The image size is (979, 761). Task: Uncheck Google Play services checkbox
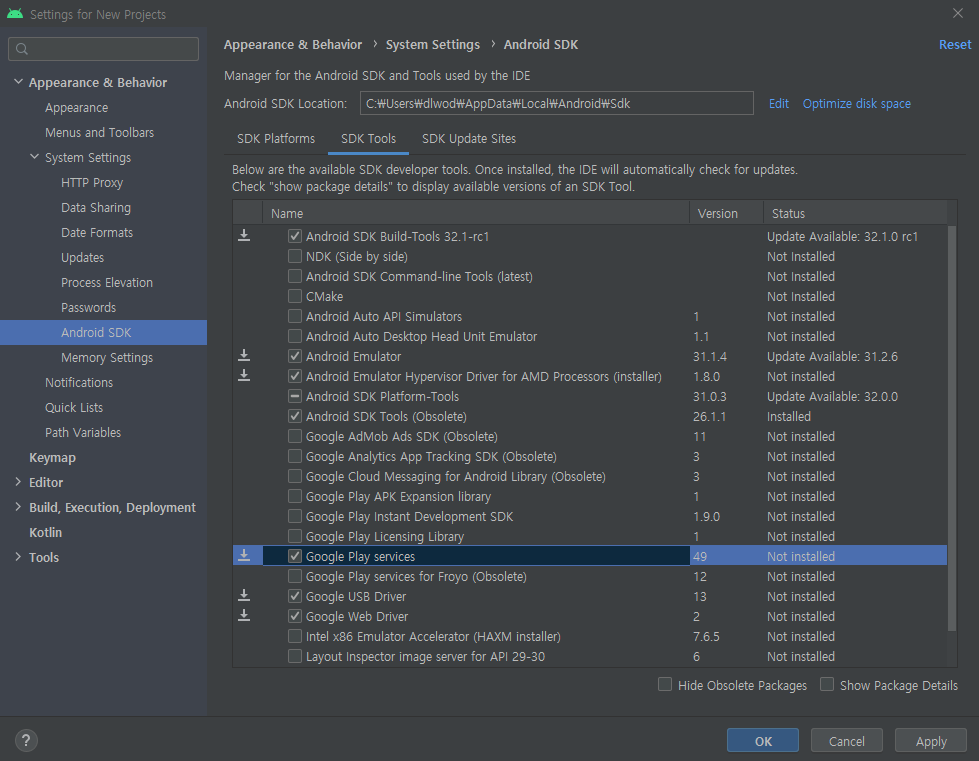point(295,556)
